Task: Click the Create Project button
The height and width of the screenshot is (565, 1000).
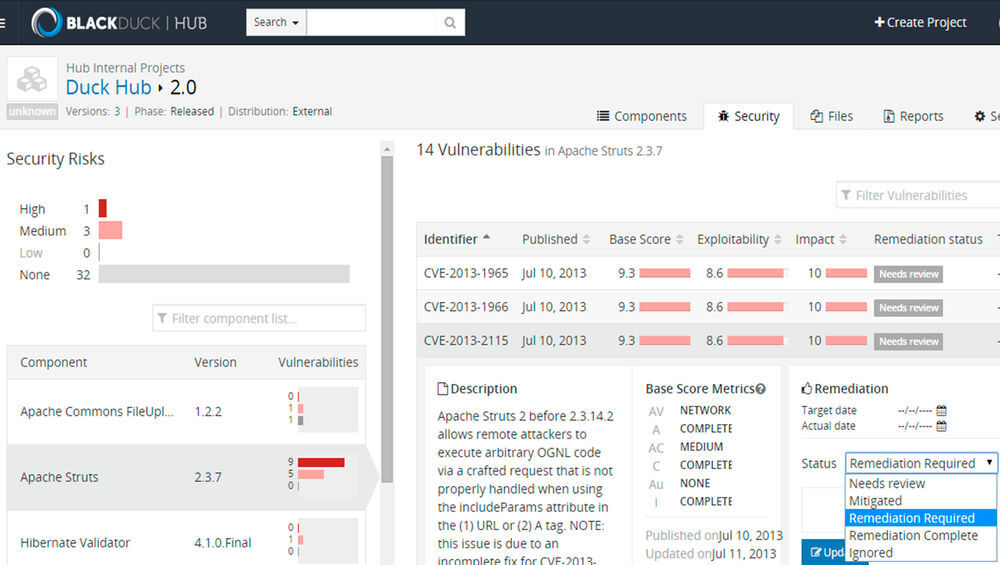Action: click(920, 22)
